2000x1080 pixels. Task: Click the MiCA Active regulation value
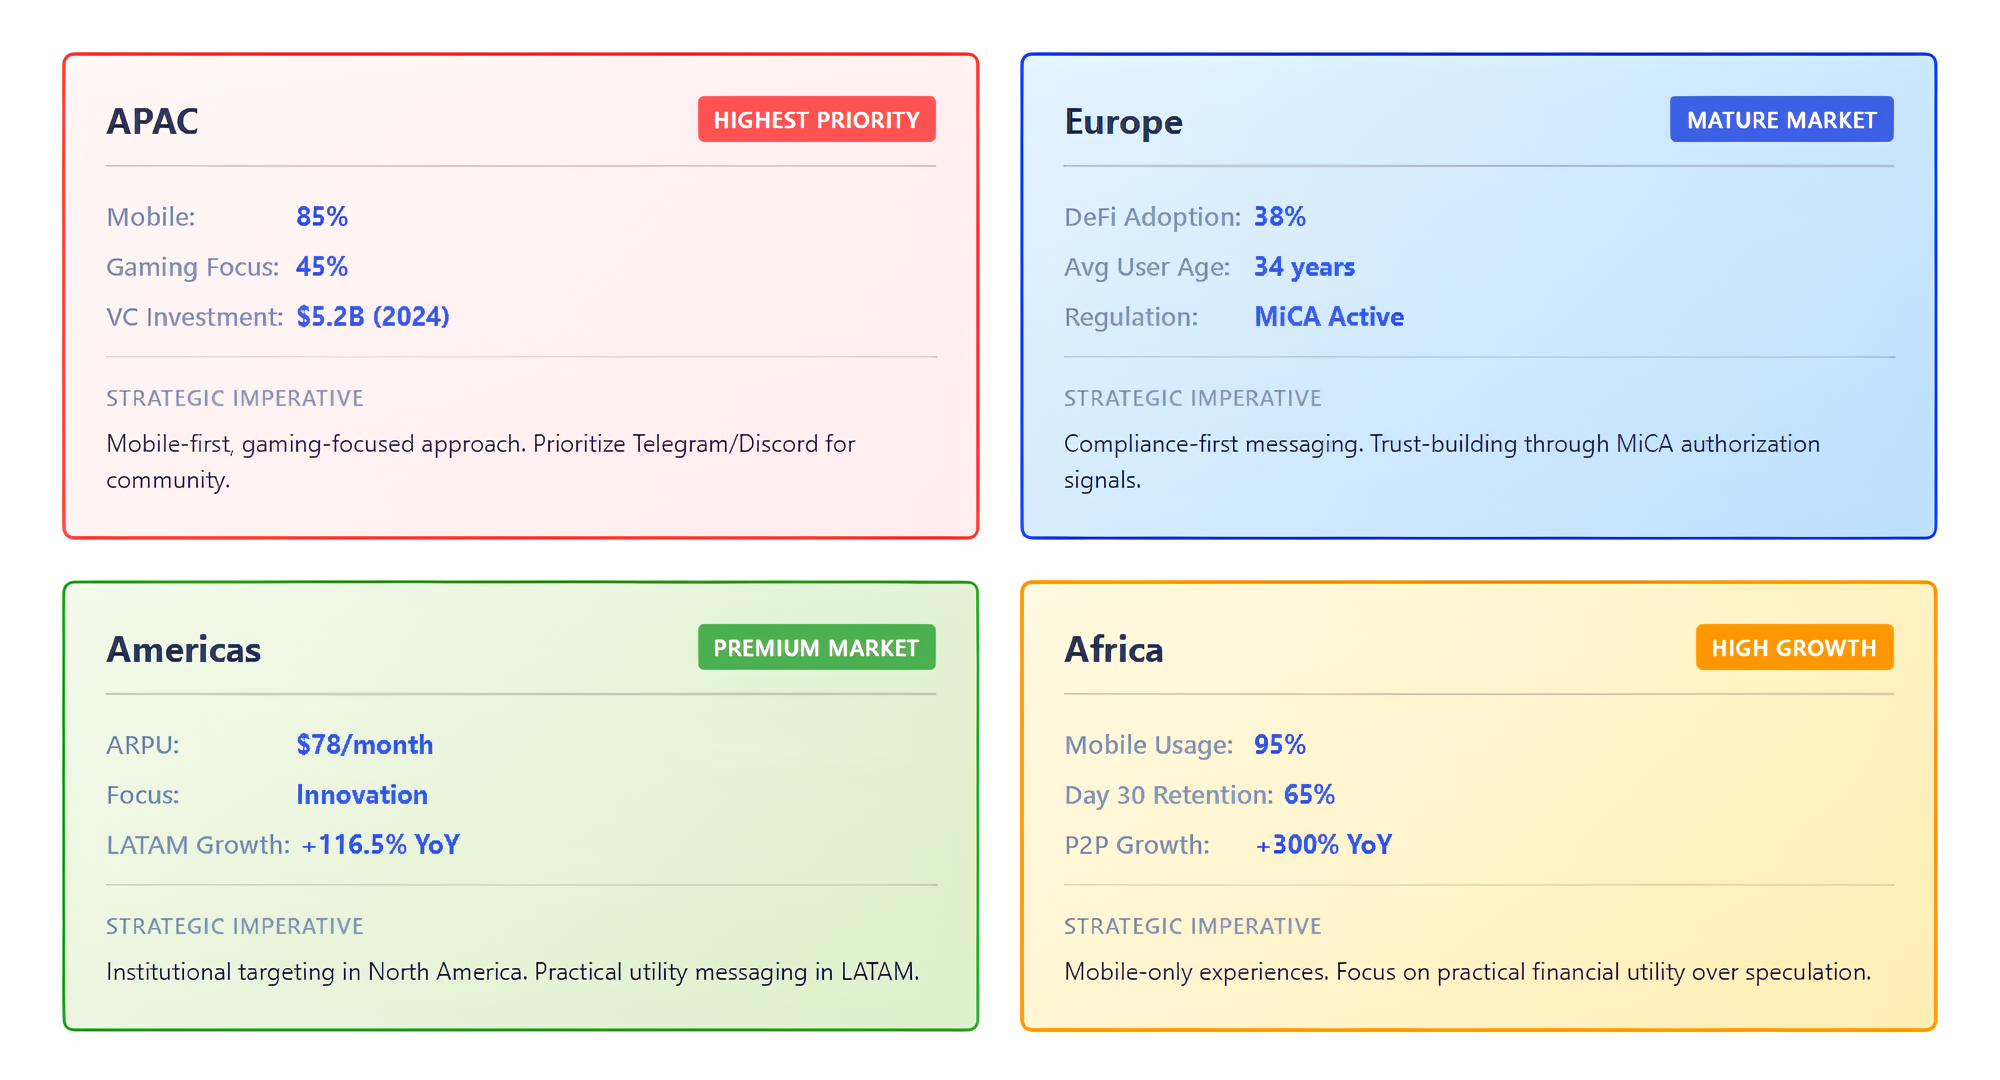[1329, 317]
